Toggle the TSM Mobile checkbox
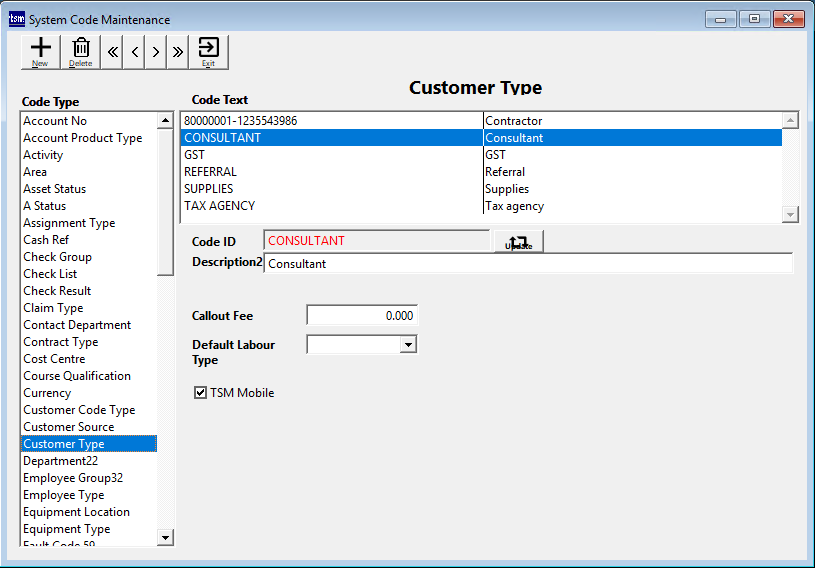 pyautogui.click(x=200, y=392)
